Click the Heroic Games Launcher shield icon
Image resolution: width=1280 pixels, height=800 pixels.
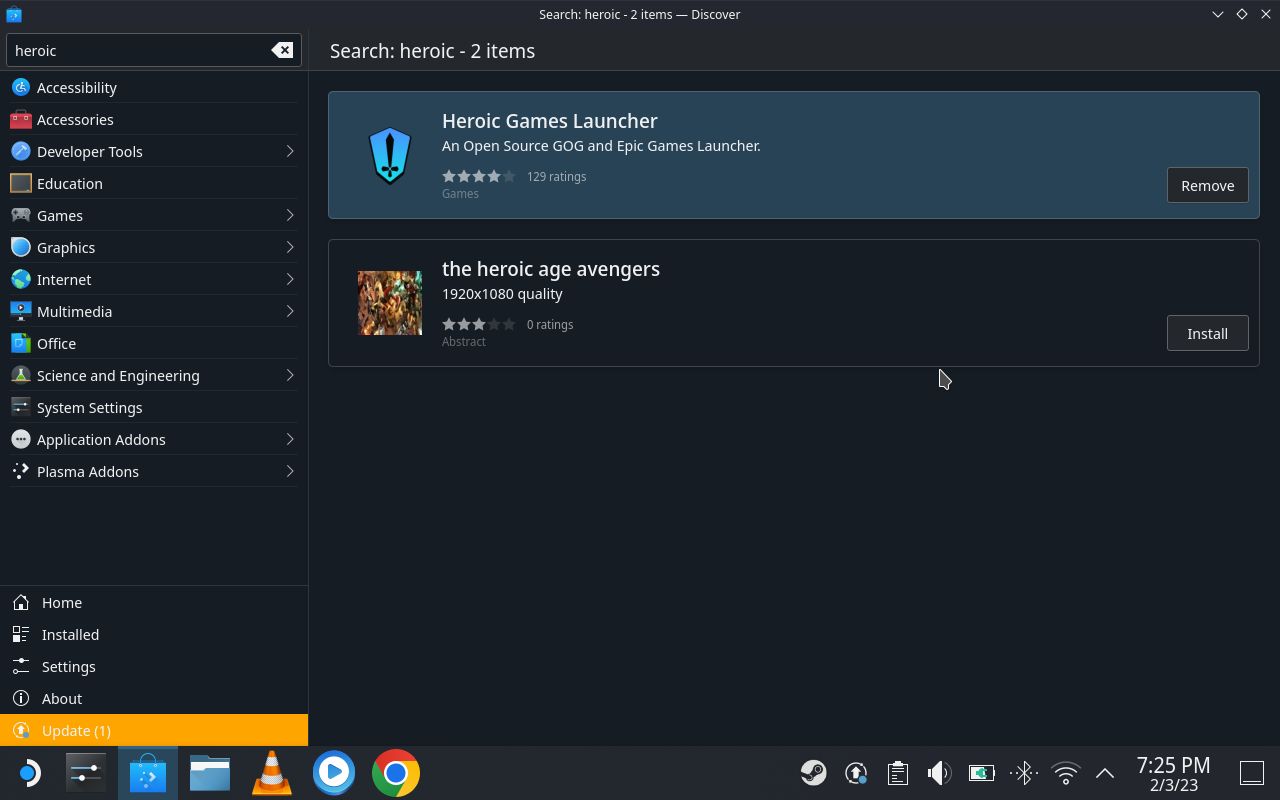click(x=390, y=155)
